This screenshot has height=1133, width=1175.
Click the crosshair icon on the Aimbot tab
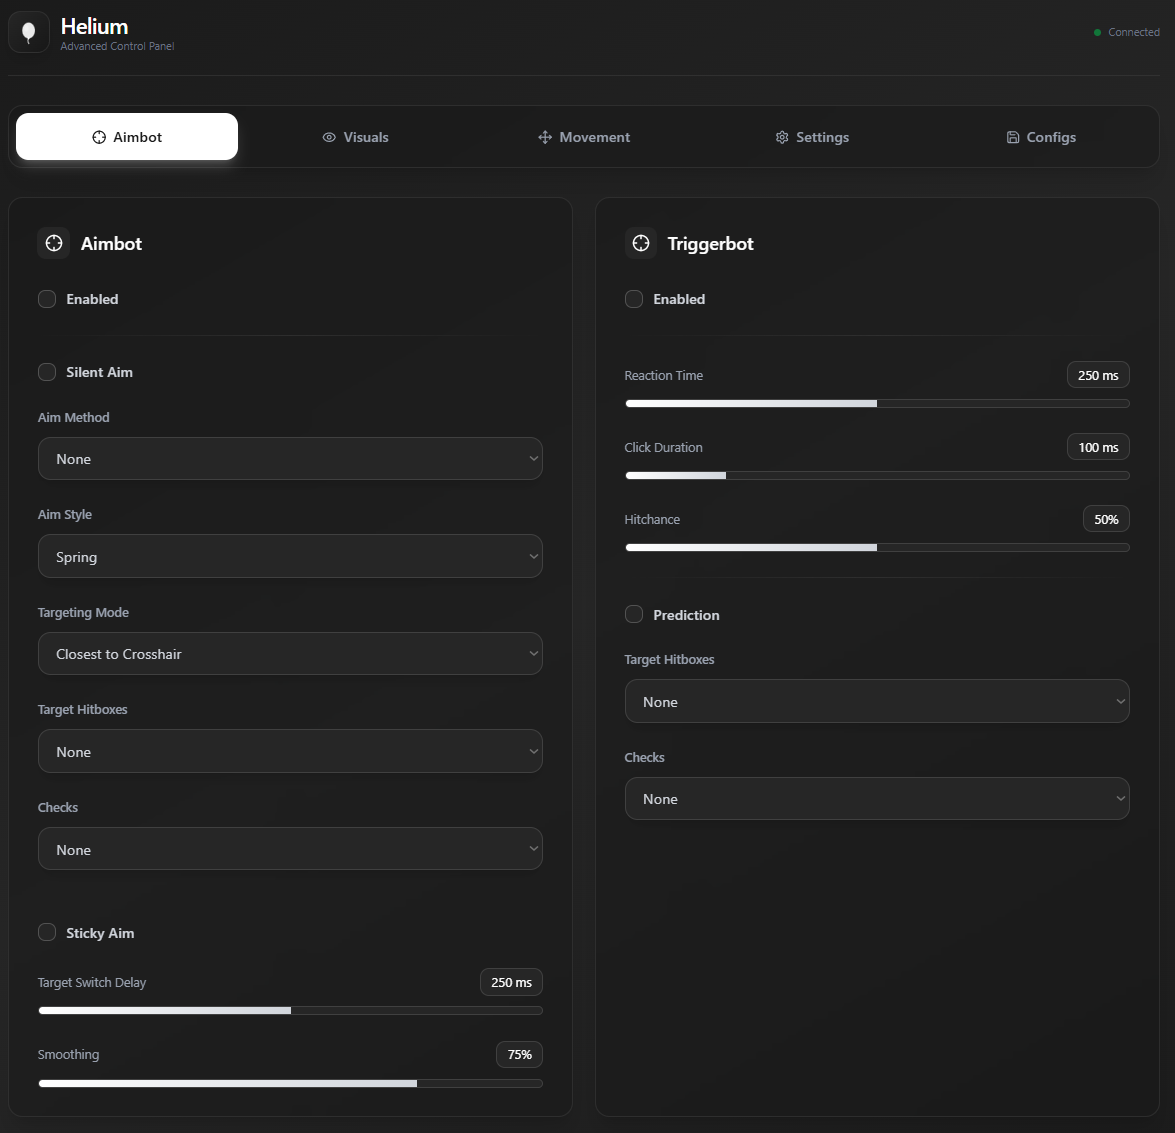coord(100,137)
